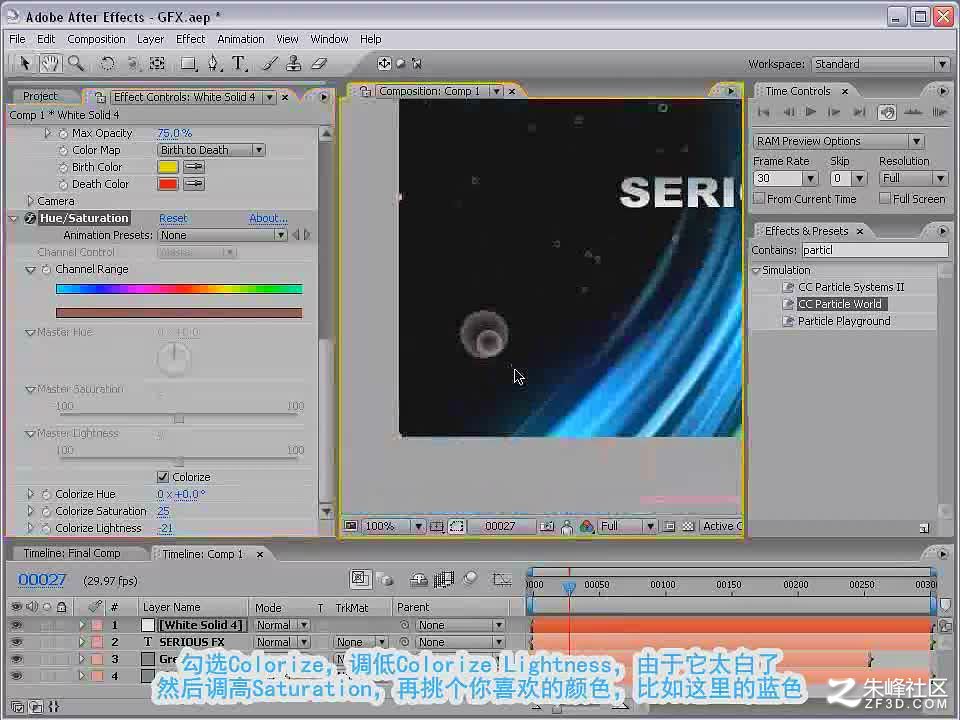The height and width of the screenshot is (720, 960).
Task: Expand Colorize Saturation property
Action: click(x=30, y=511)
